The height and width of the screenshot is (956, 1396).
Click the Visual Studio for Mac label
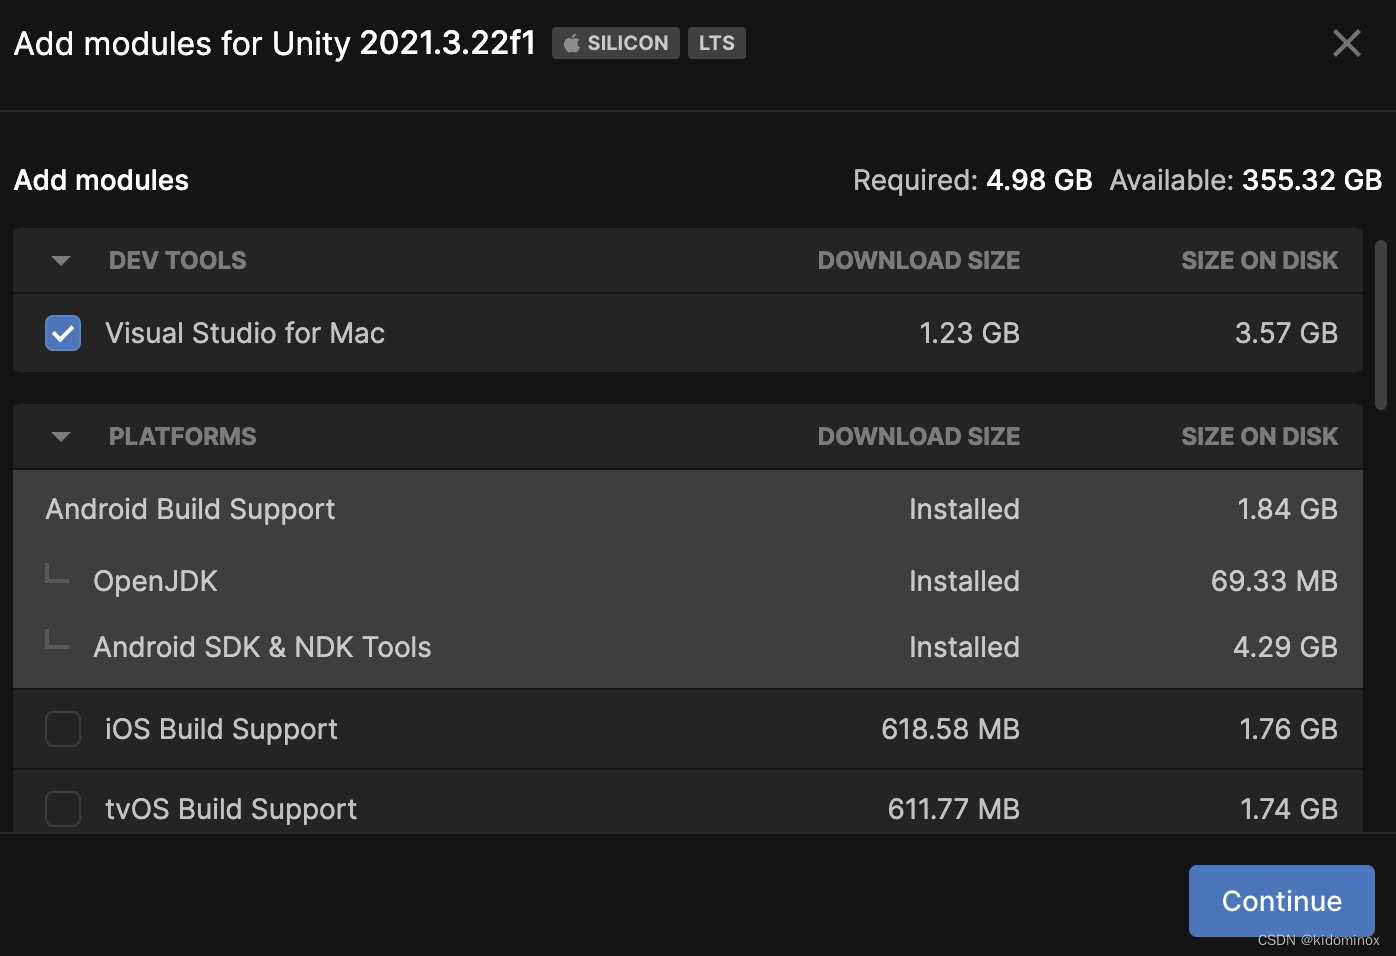tap(245, 333)
